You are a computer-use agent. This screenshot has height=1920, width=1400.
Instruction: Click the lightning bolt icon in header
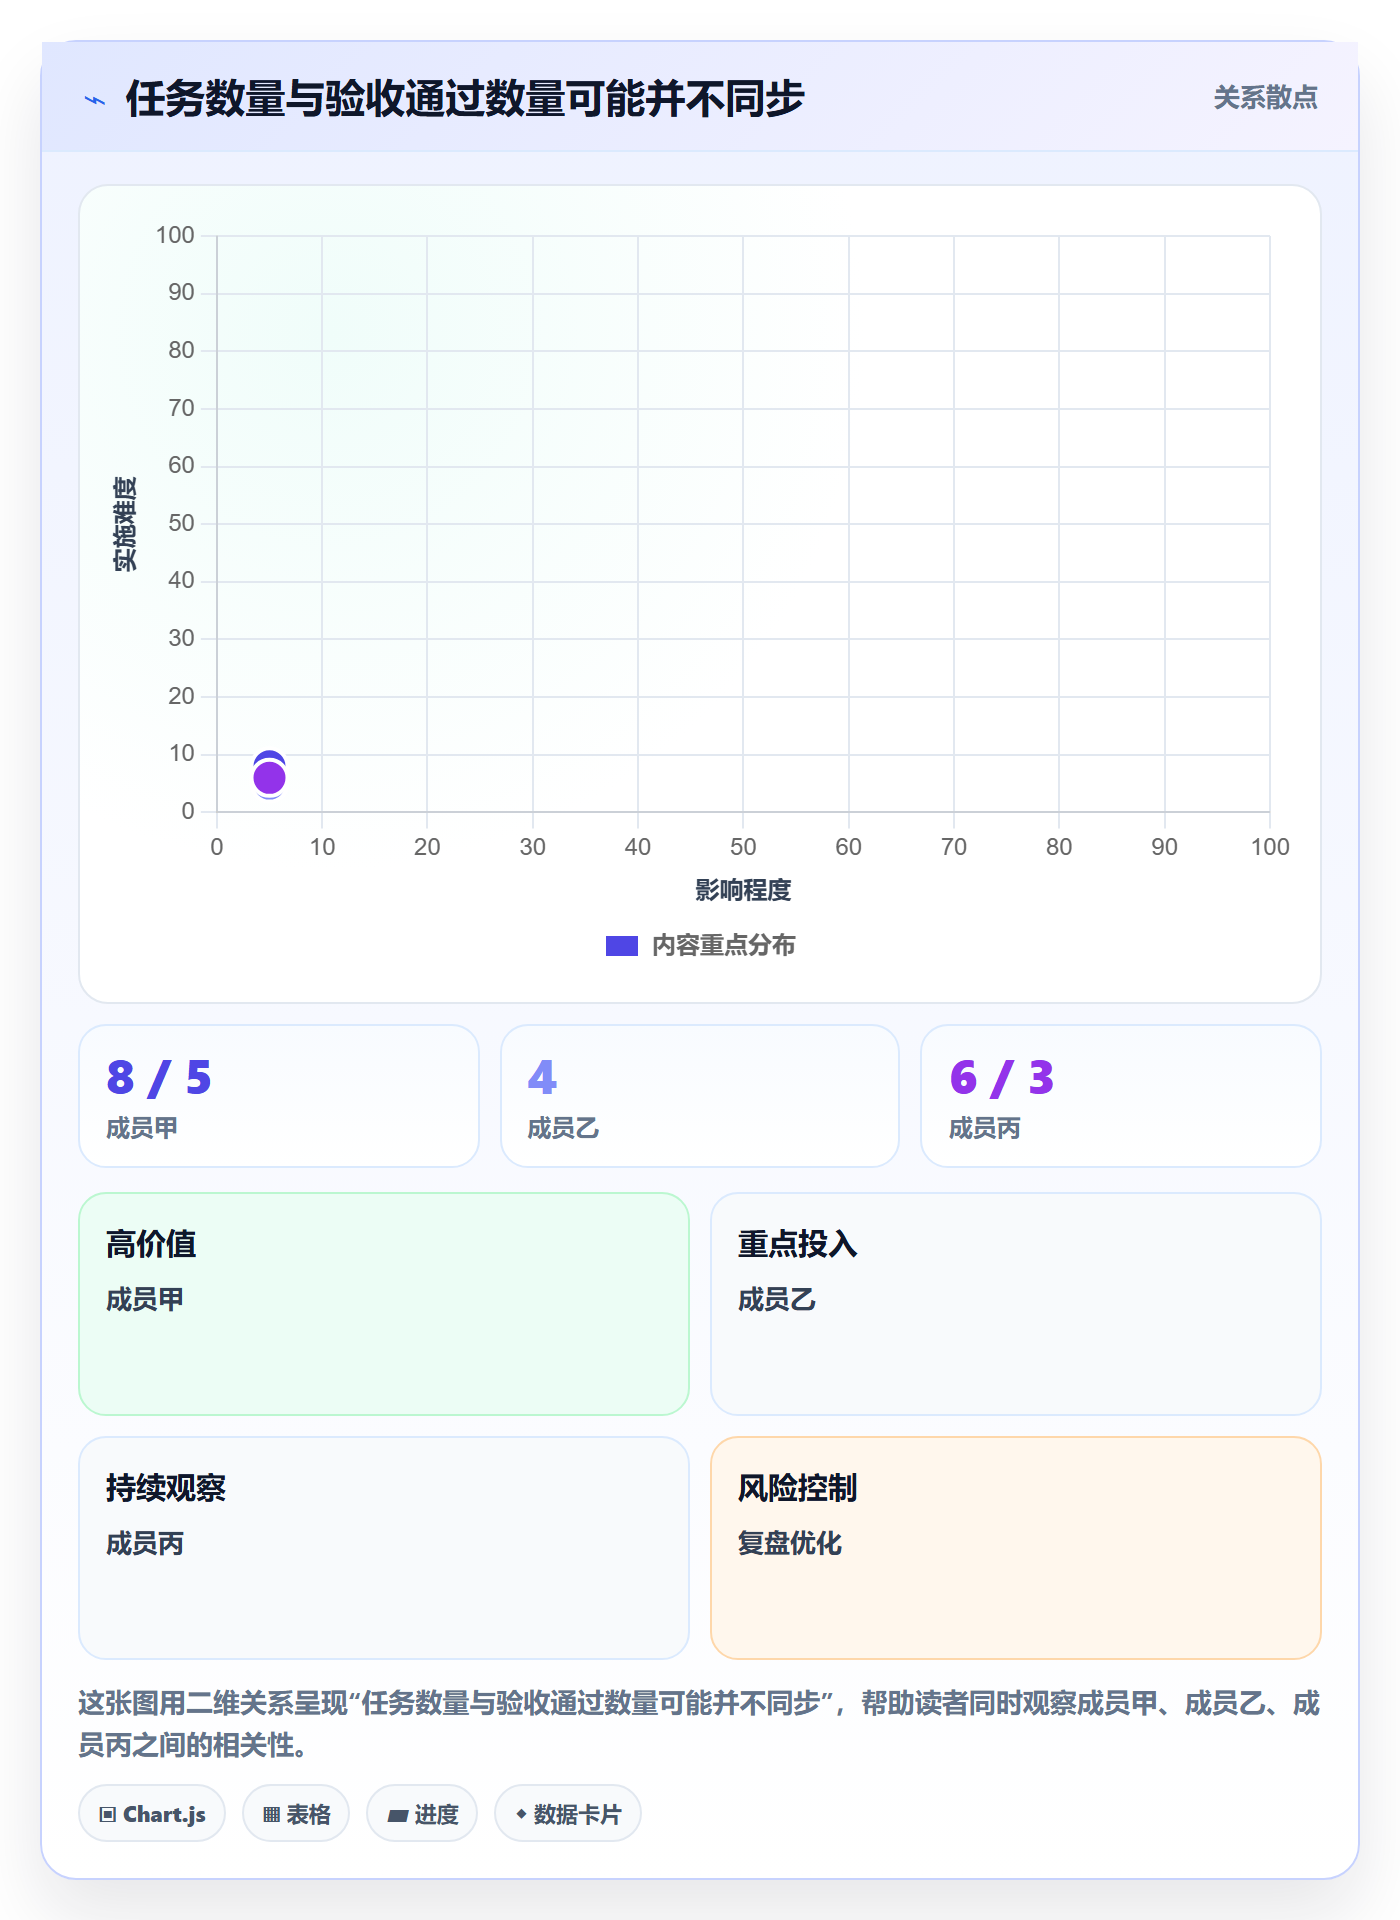point(95,100)
